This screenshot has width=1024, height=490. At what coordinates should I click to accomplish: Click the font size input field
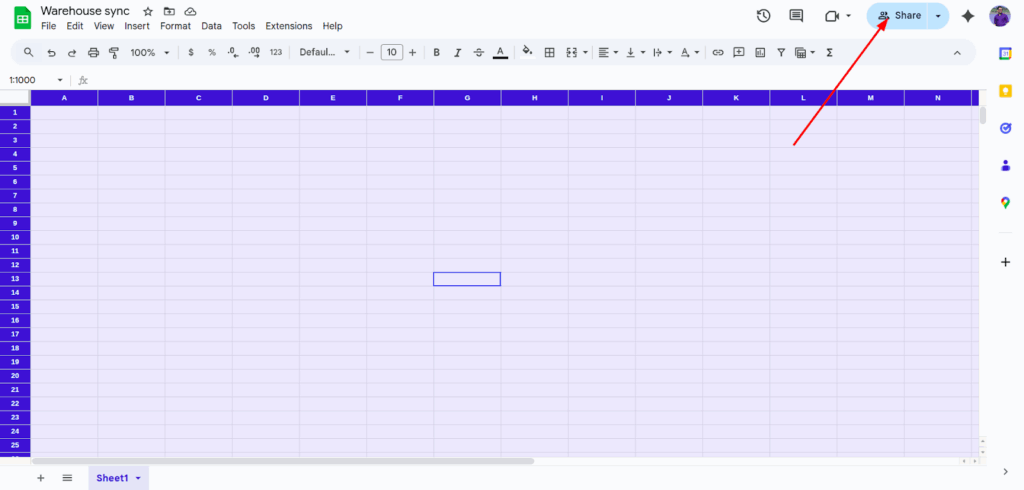[391, 52]
